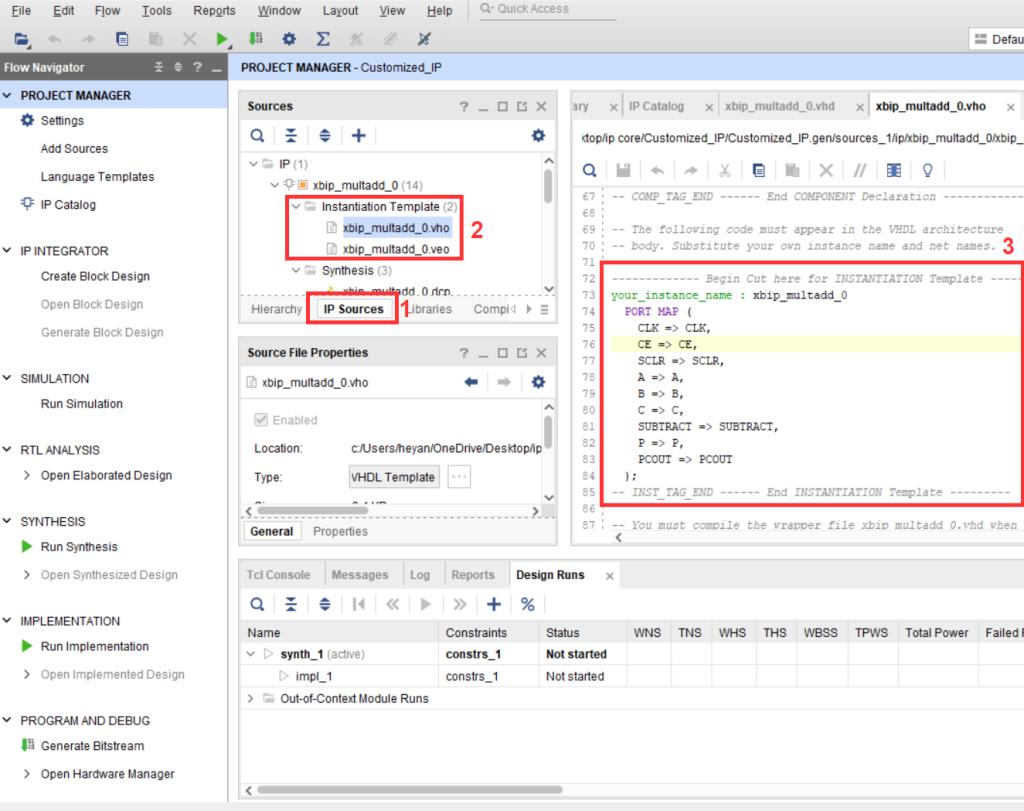Switch to the Properties tab
The image size is (1024, 811).
point(340,532)
